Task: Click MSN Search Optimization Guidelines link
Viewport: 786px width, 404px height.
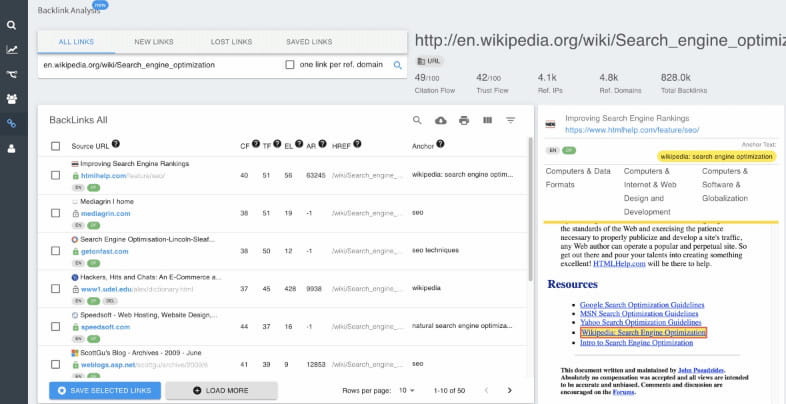Action: pos(639,314)
